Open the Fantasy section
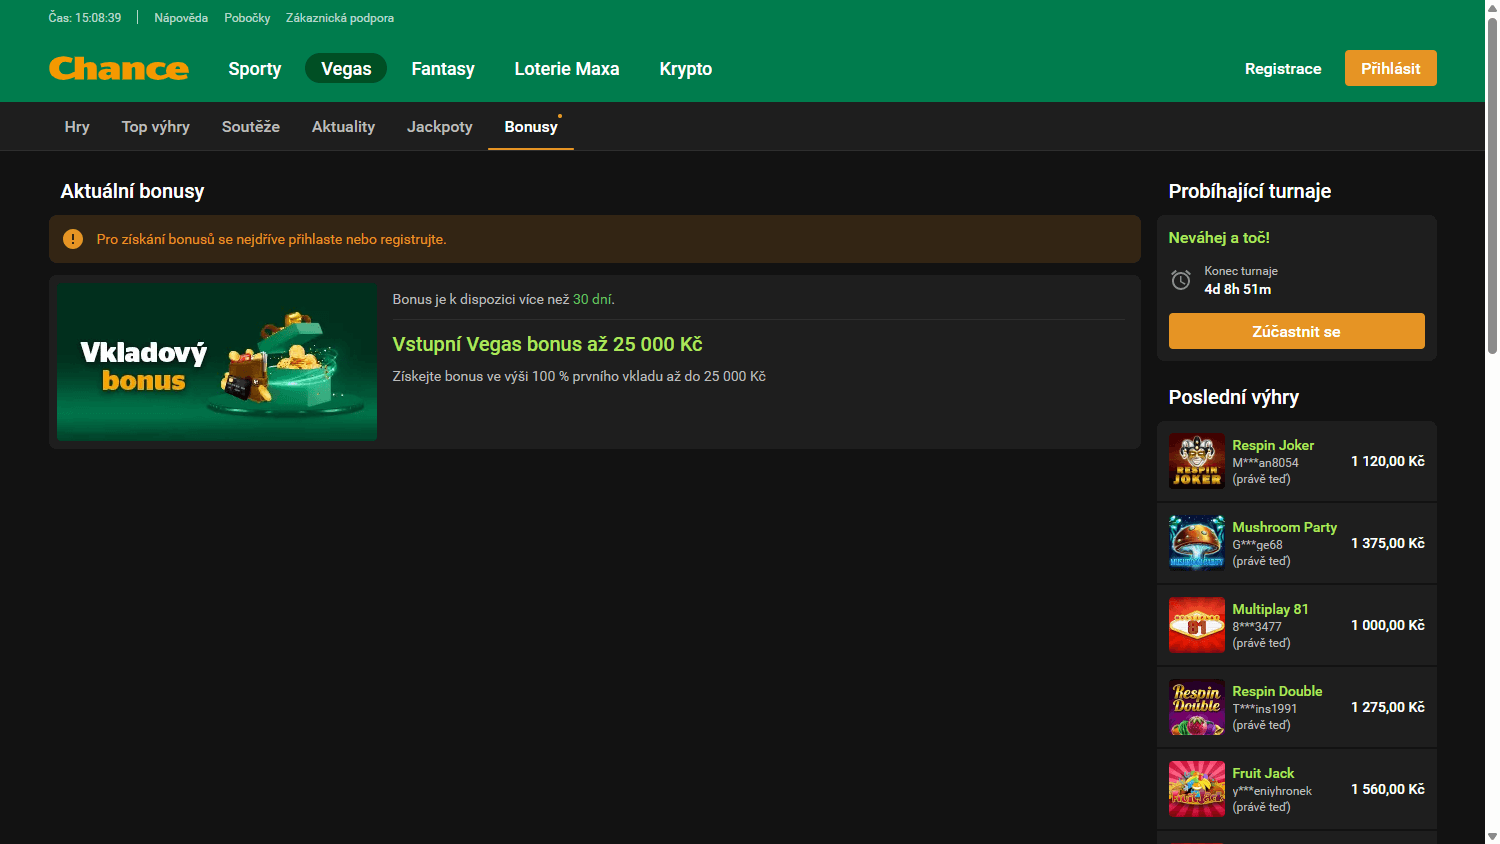Image resolution: width=1500 pixels, height=844 pixels. point(443,68)
